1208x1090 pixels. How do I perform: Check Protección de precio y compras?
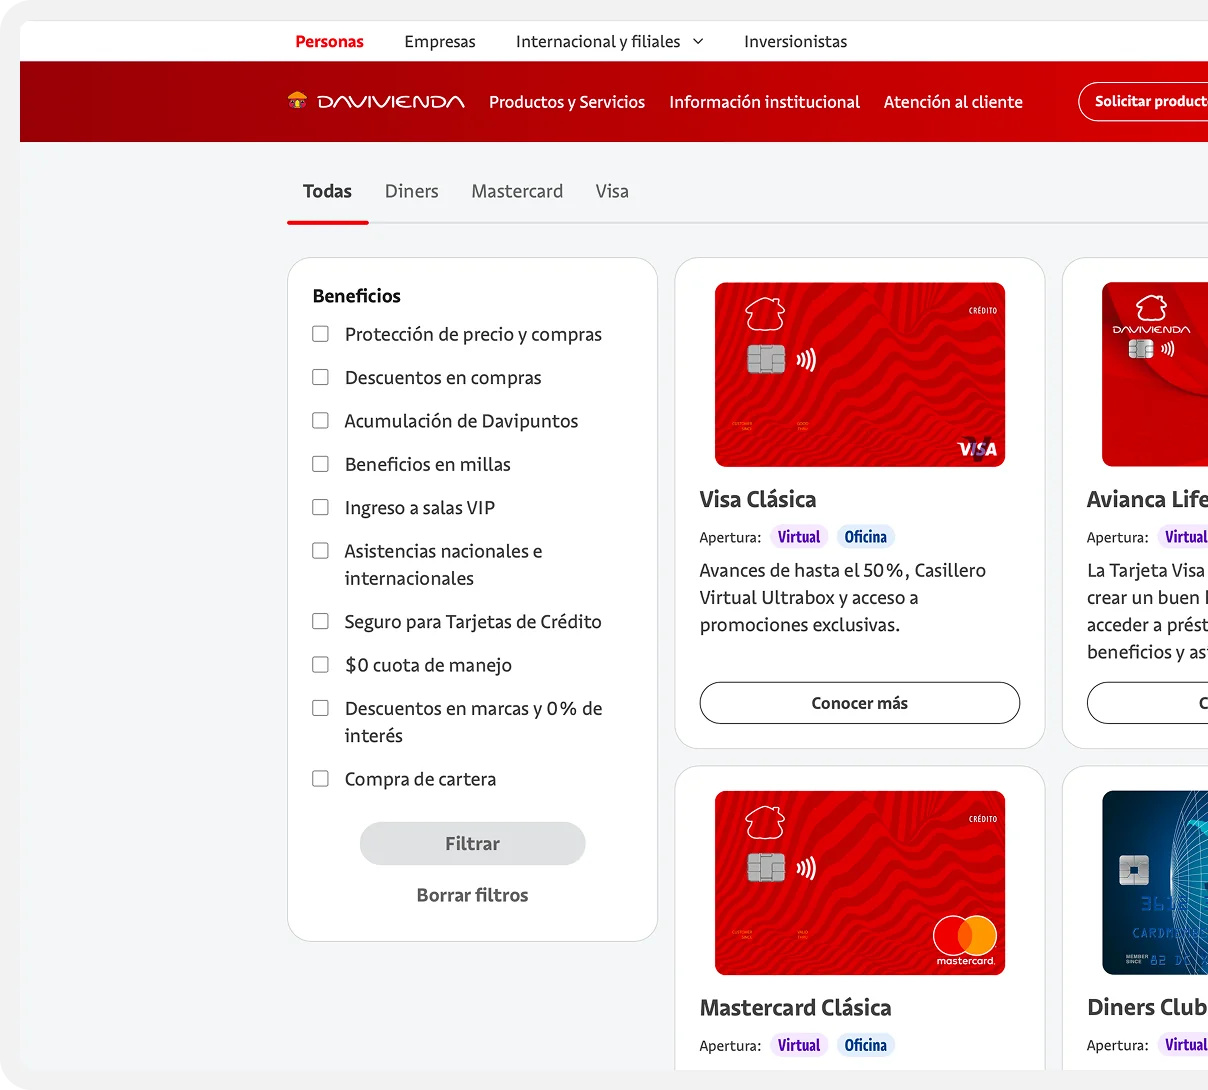click(320, 334)
